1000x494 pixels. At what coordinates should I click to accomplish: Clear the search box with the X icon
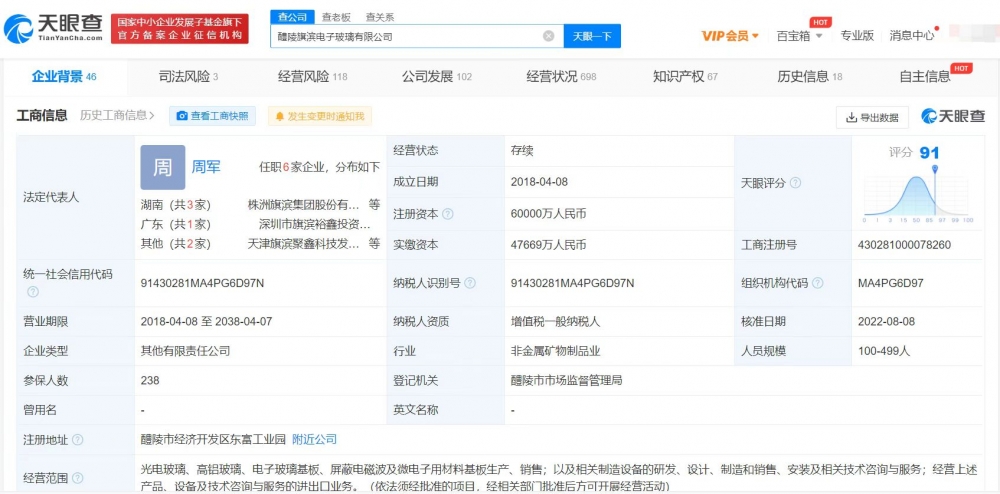tap(548, 36)
